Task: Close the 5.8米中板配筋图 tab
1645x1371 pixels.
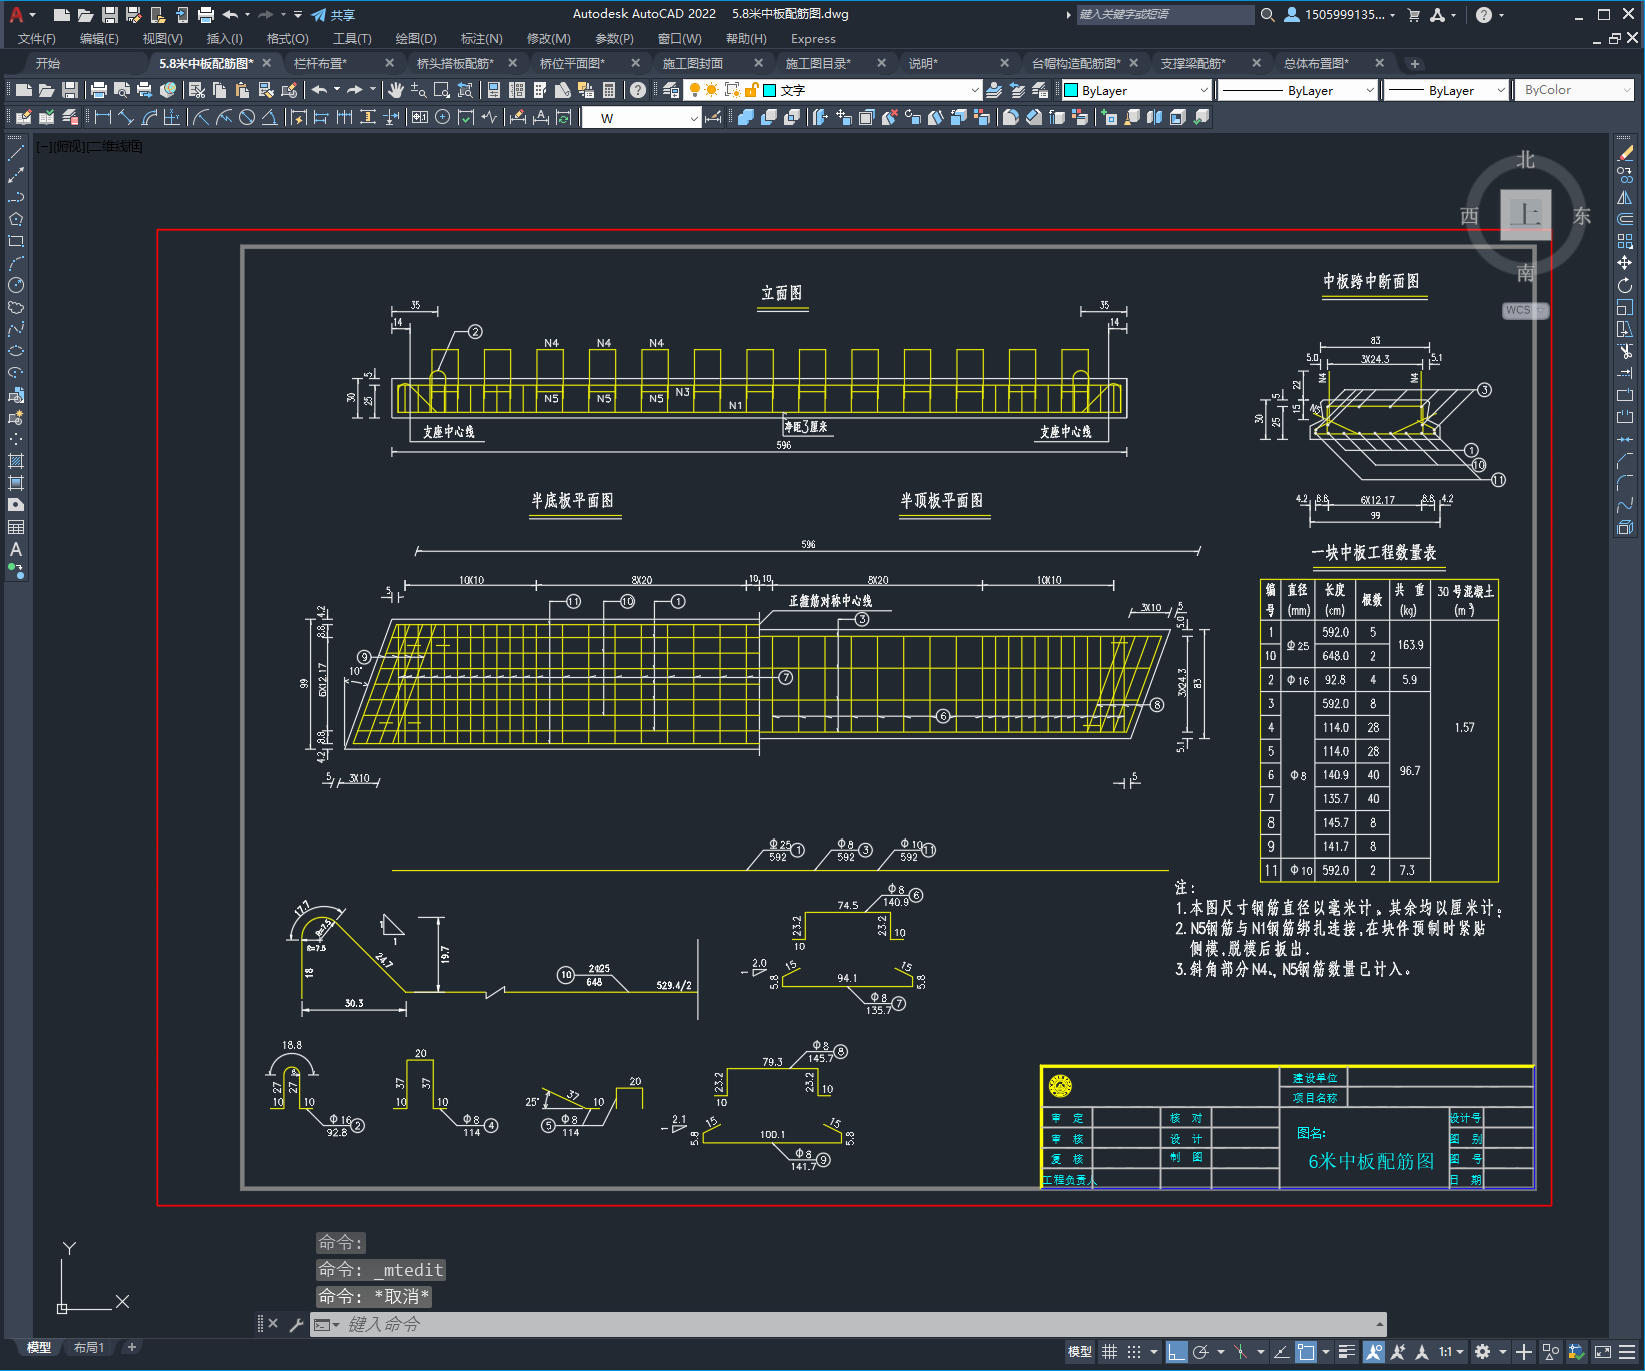Action: [267, 63]
